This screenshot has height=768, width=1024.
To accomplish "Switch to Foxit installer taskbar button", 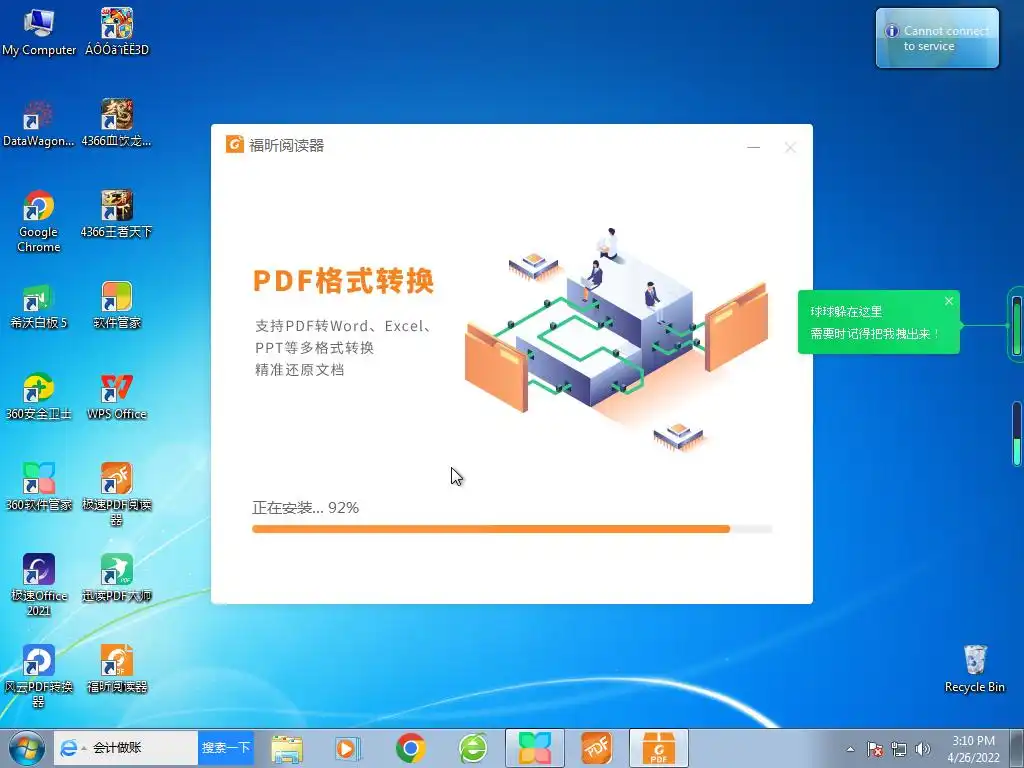I will (x=659, y=748).
